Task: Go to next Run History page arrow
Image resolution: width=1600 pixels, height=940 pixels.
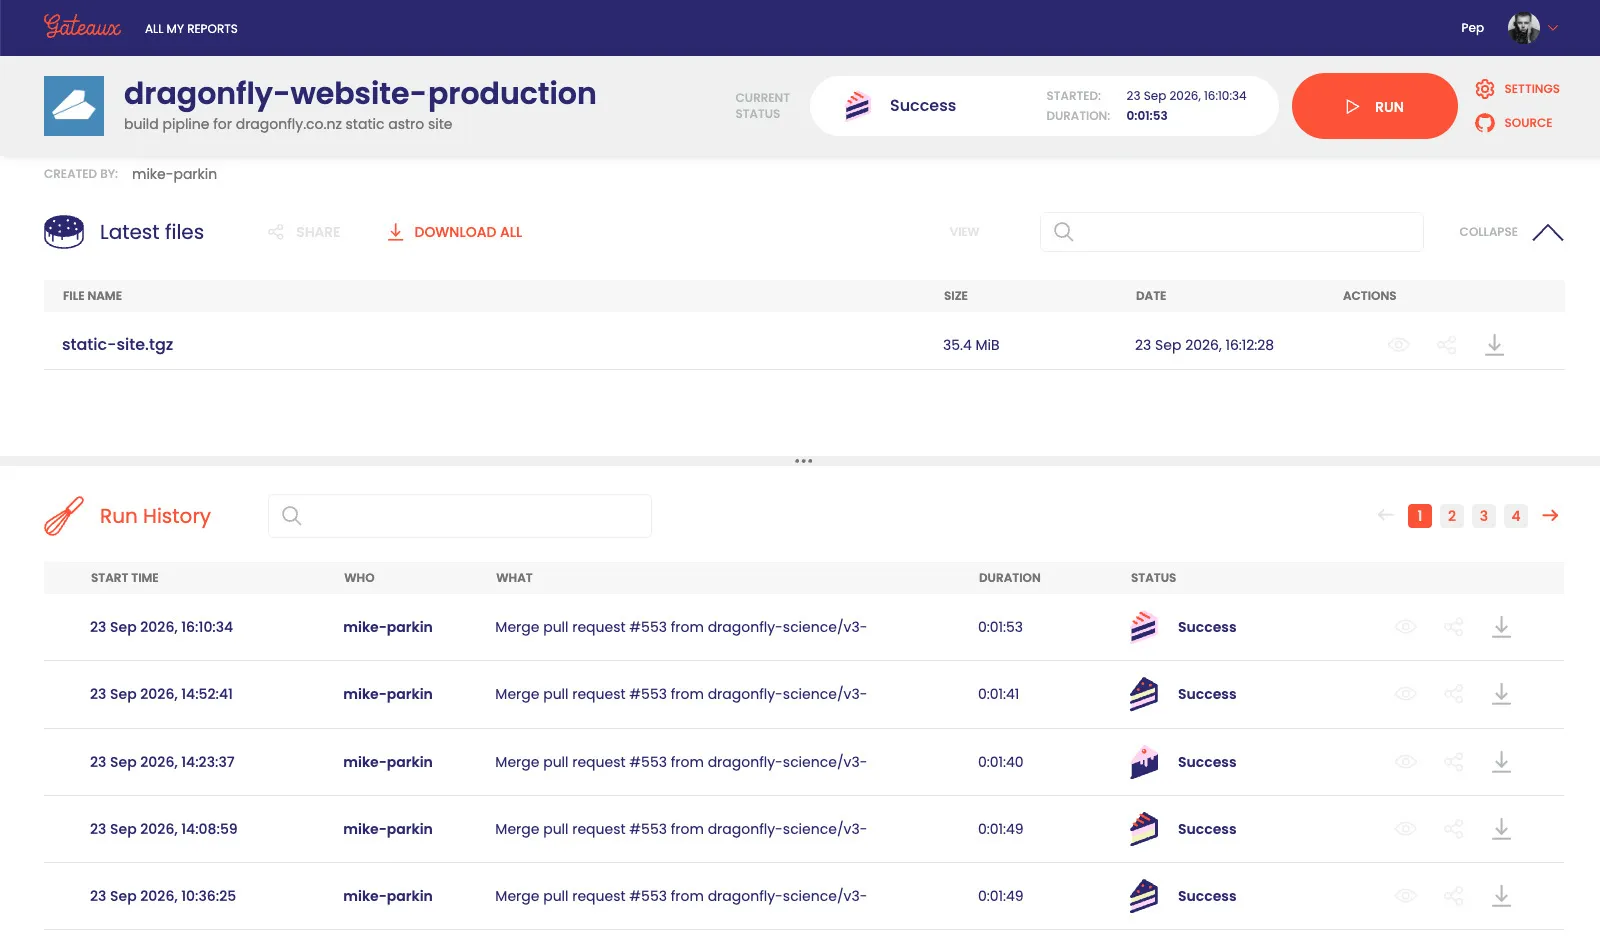Action: coord(1550,515)
